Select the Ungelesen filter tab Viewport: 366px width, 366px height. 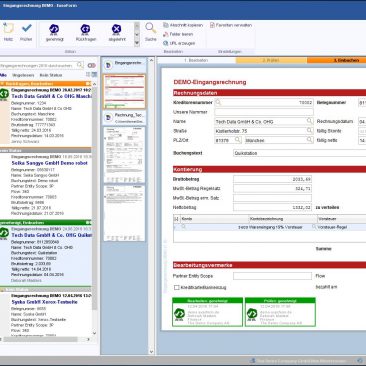tap(23, 75)
